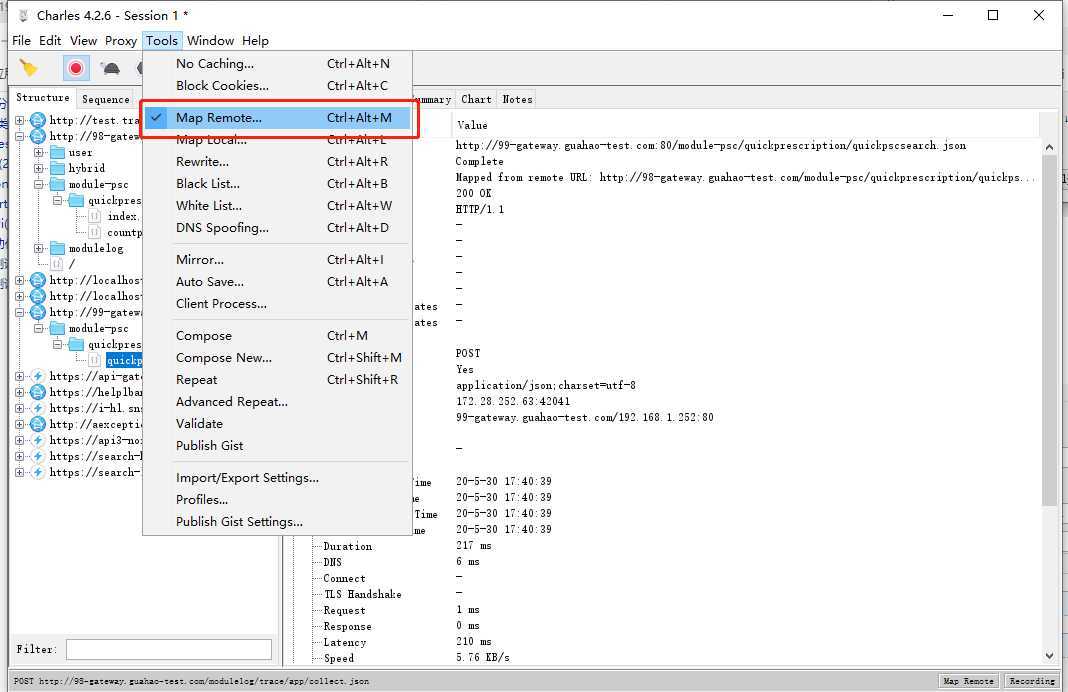
Task: Select Mirror... menu entry
Action: [x=279, y=260]
